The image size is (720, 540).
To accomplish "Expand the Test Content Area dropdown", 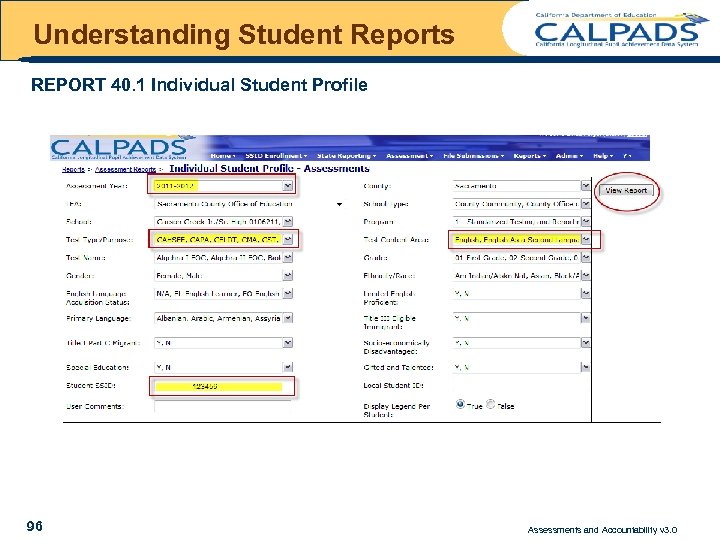I will pos(585,240).
